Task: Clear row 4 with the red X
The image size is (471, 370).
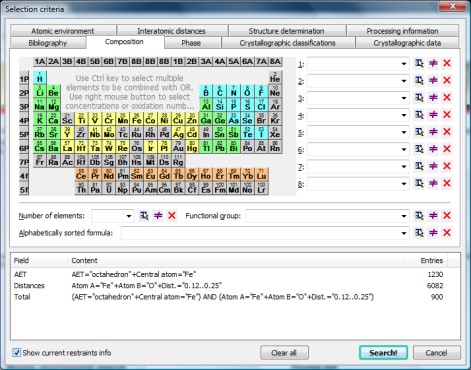Action: pos(447,115)
